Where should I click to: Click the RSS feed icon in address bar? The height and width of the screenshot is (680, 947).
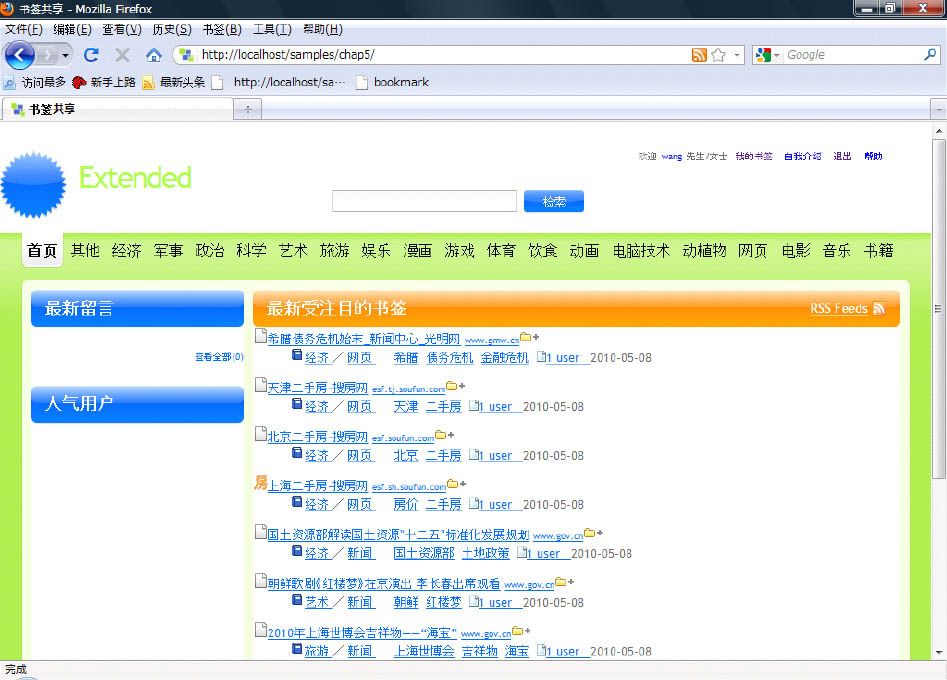click(699, 55)
